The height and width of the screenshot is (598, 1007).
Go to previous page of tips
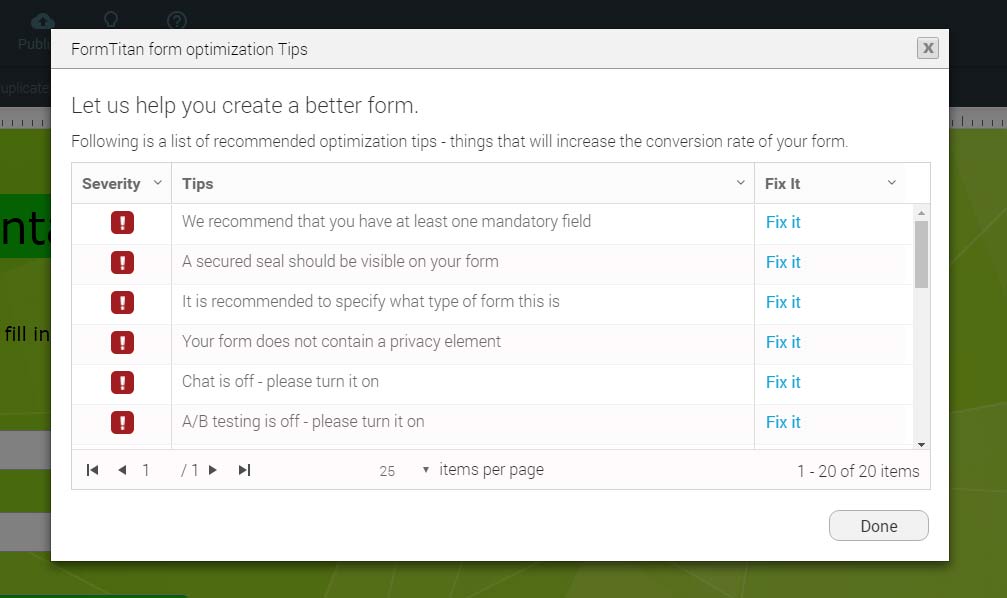pos(122,470)
